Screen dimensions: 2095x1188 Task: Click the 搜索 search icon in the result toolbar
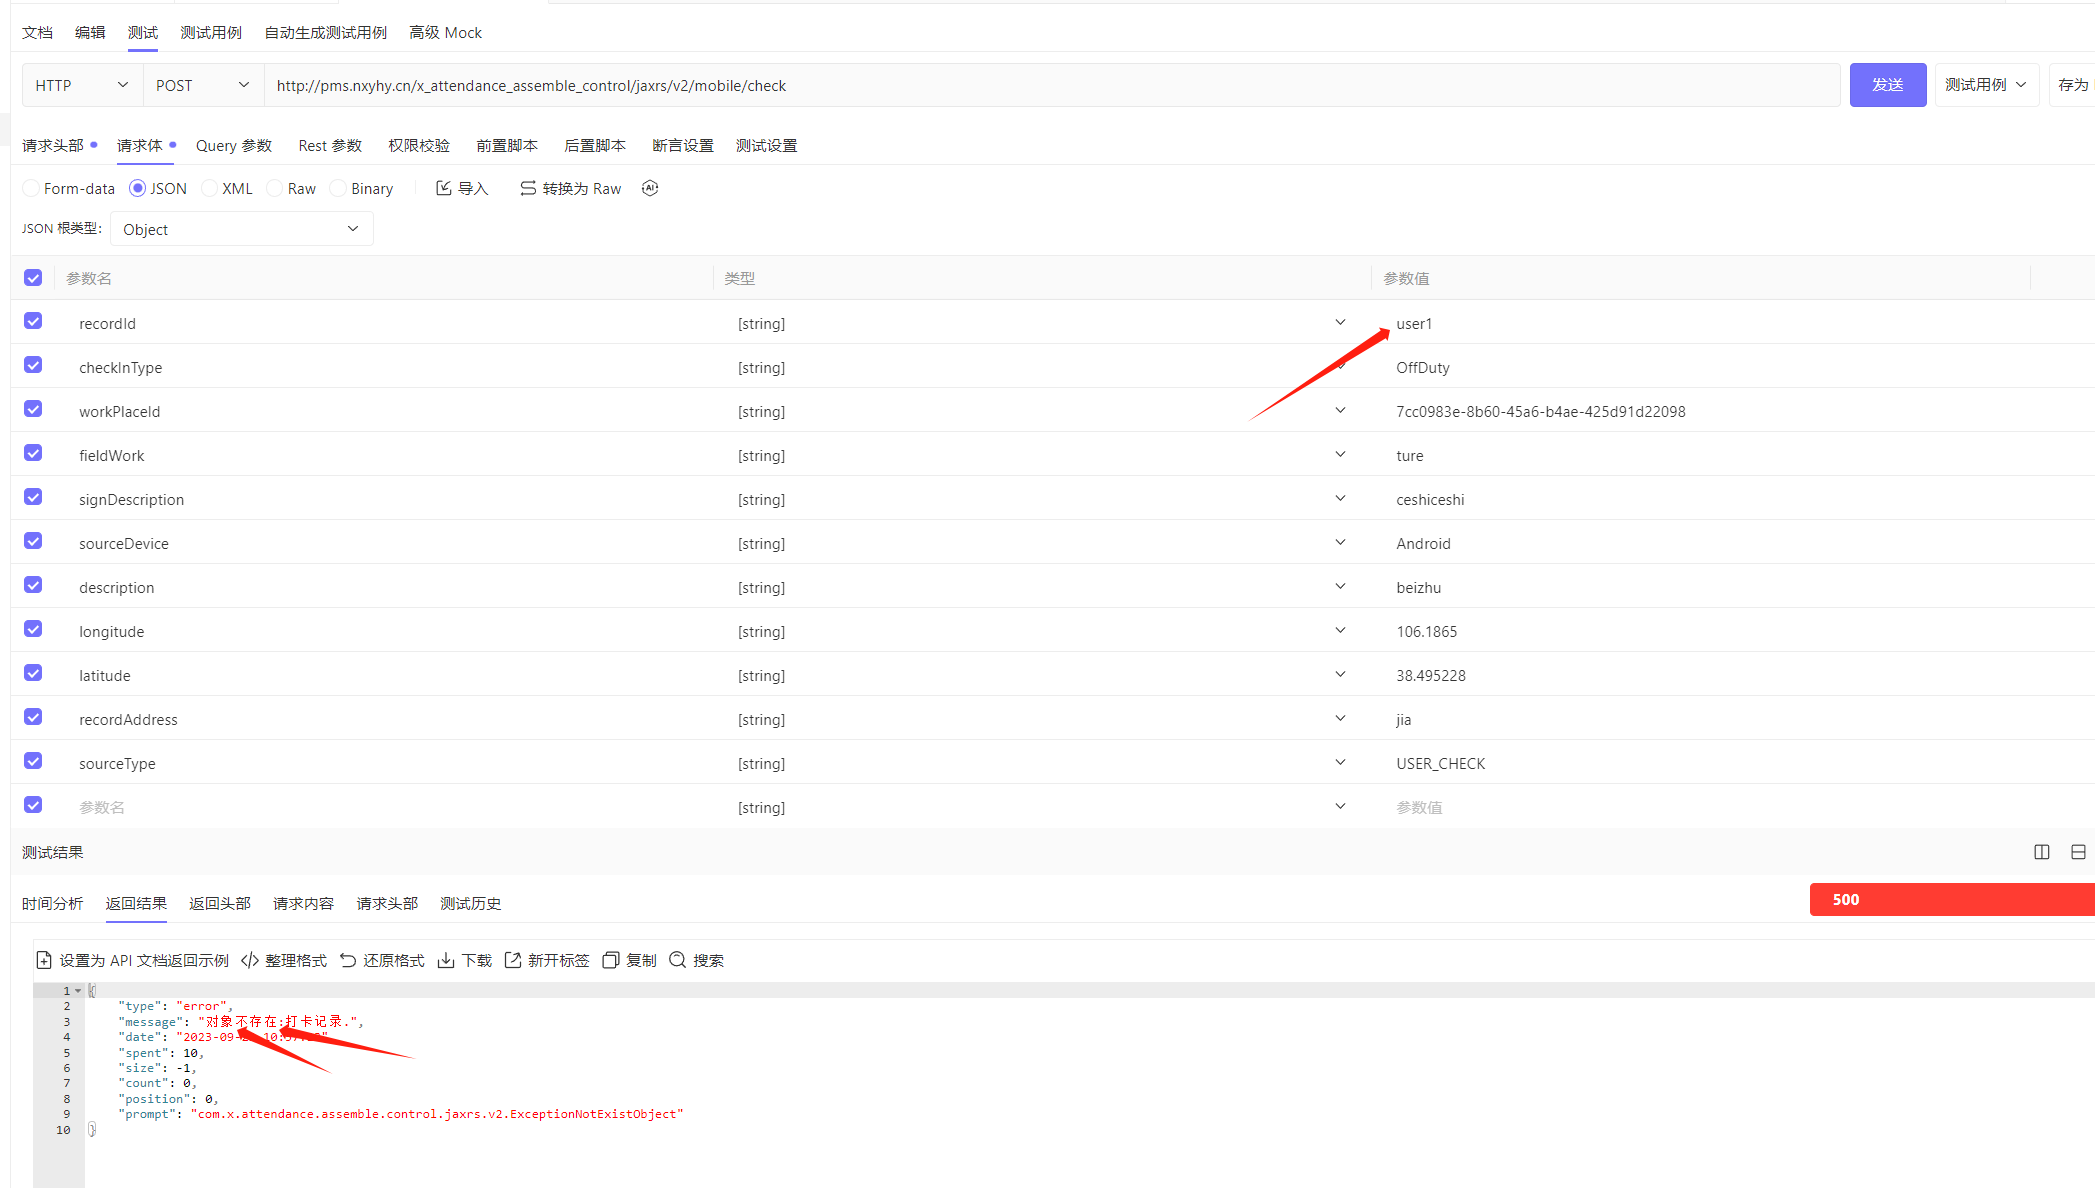(677, 960)
